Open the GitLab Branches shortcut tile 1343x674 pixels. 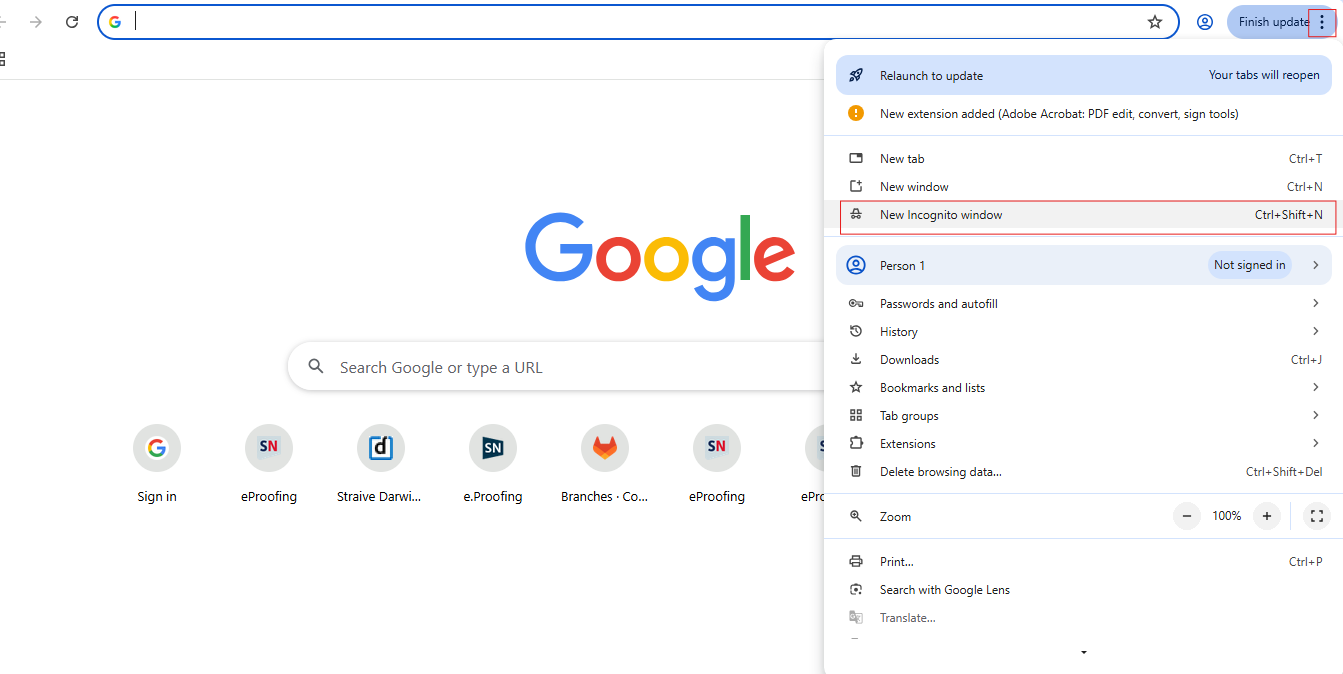click(x=605, y=449)
